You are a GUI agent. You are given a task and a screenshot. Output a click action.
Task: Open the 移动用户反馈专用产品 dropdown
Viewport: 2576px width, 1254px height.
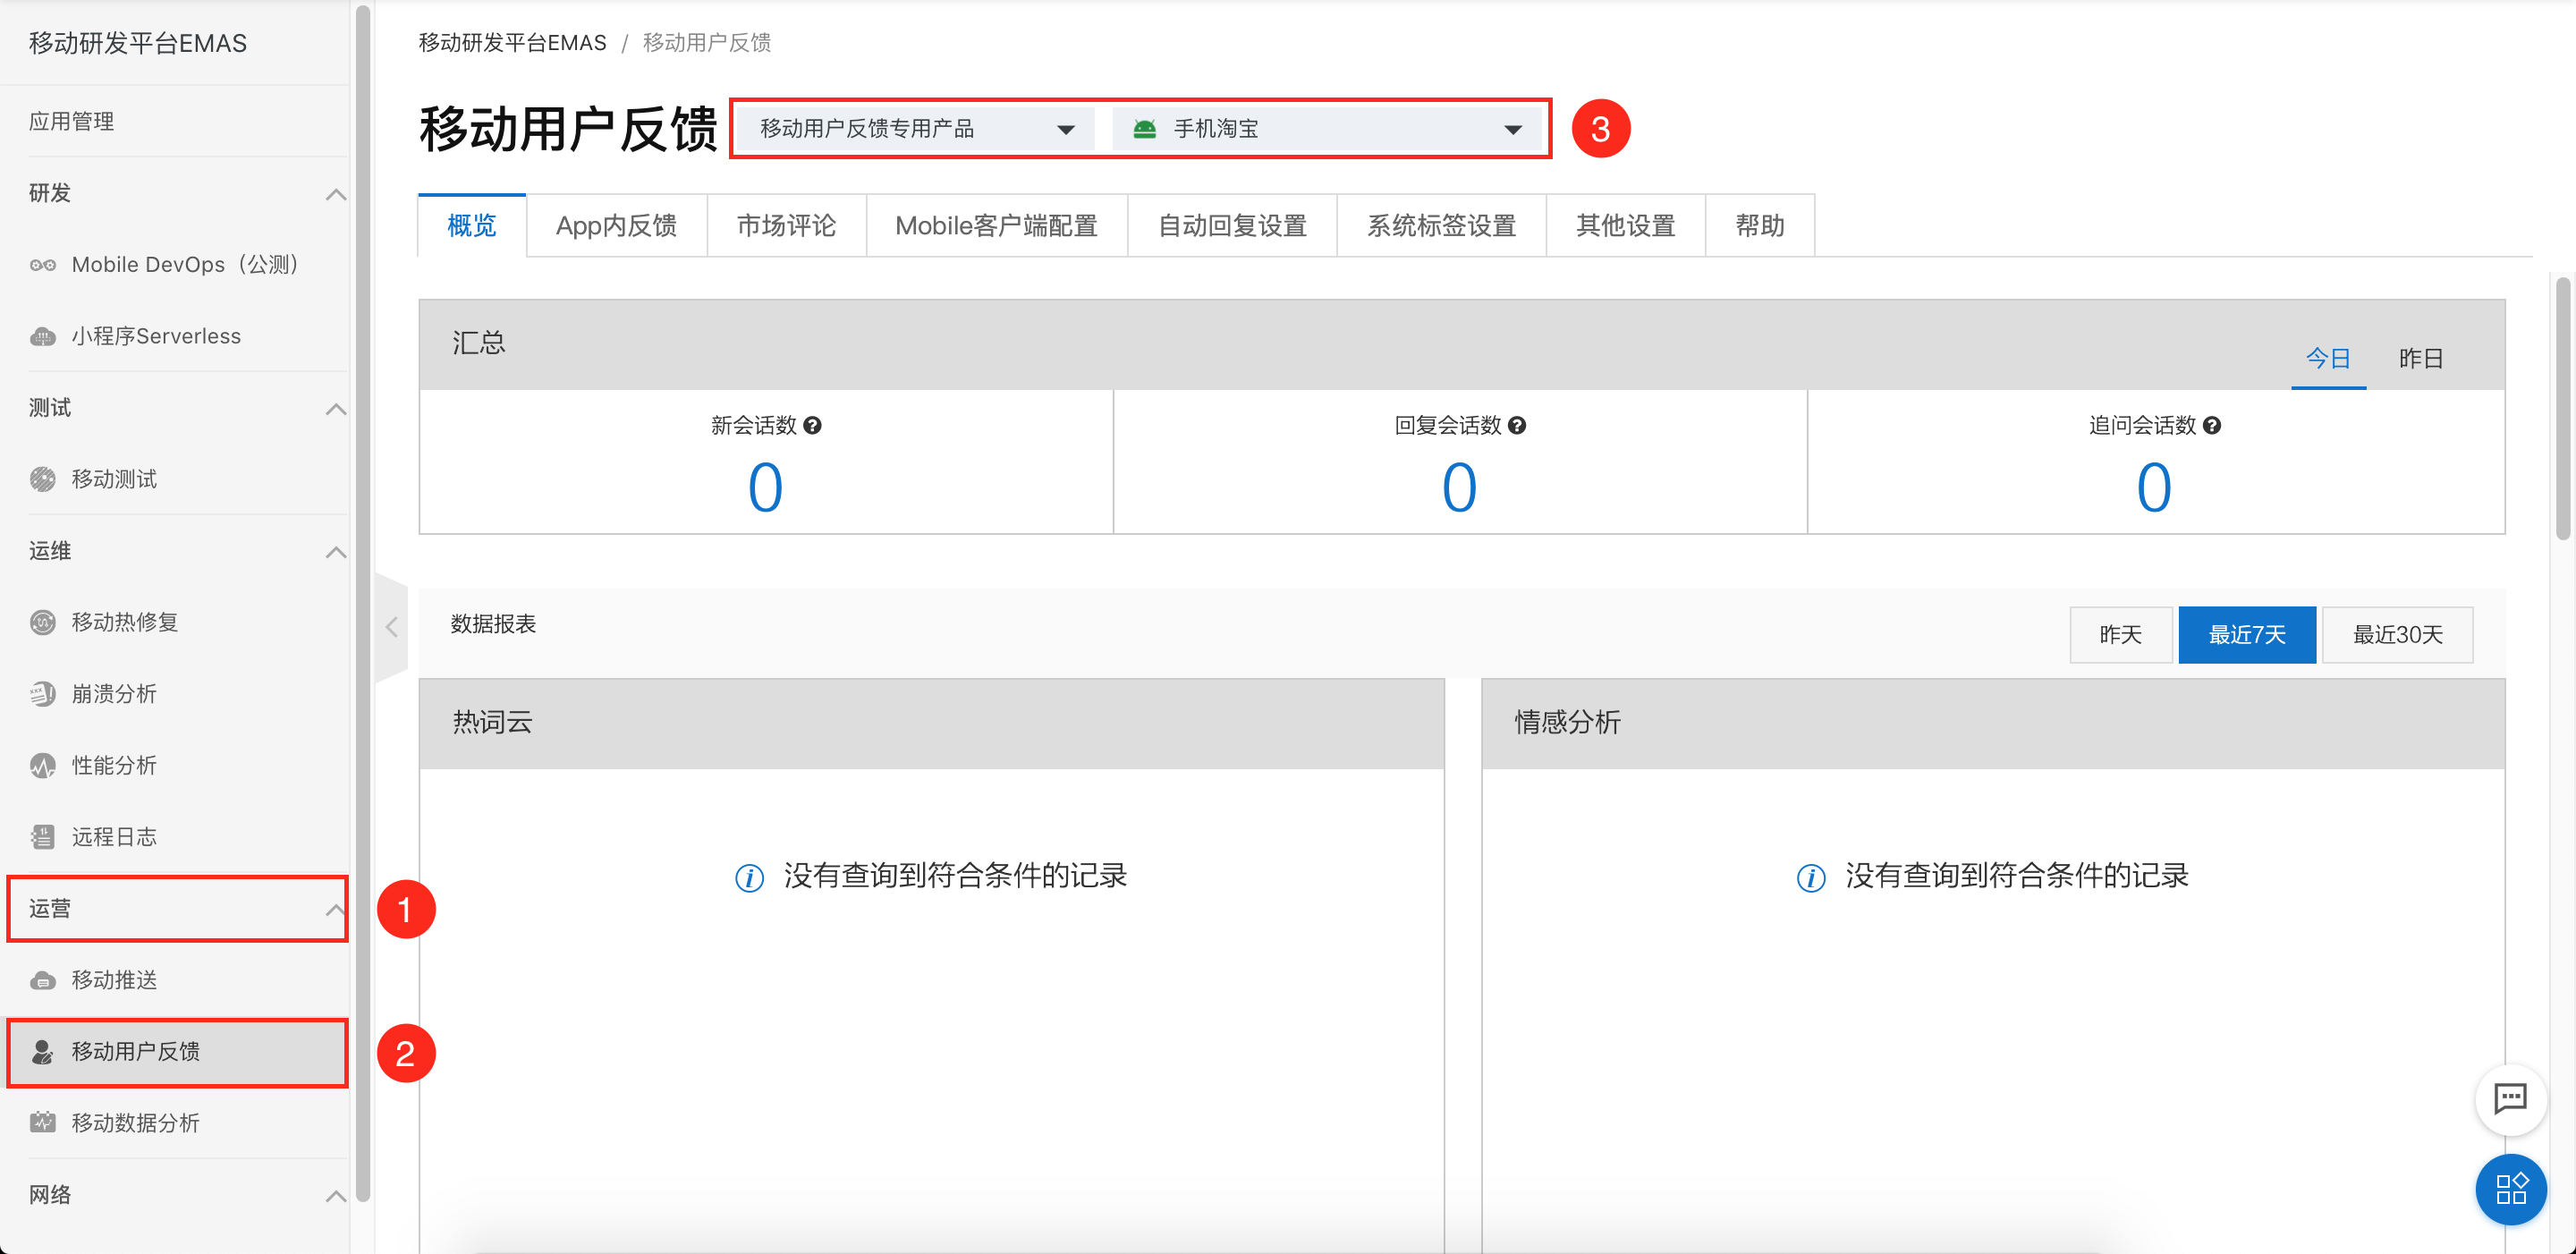pyautogui.click(x=916, y=129)
